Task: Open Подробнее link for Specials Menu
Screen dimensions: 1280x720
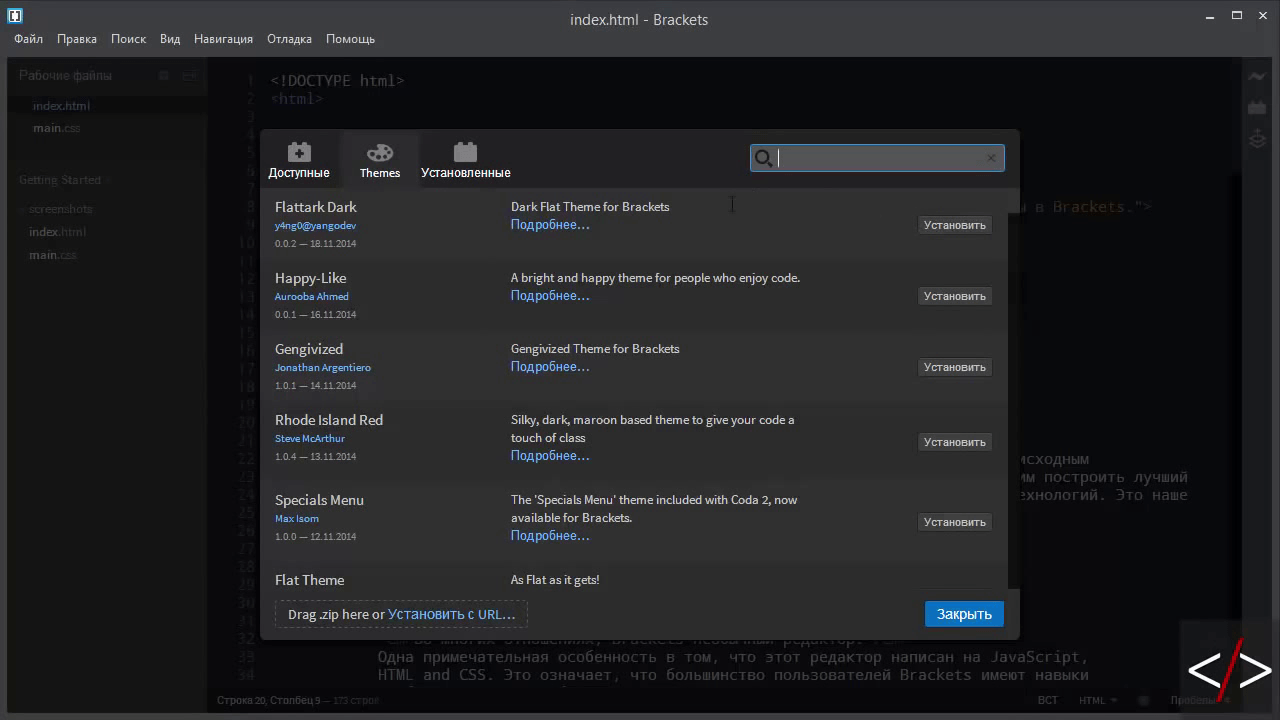Action: (x=550, y=536)
